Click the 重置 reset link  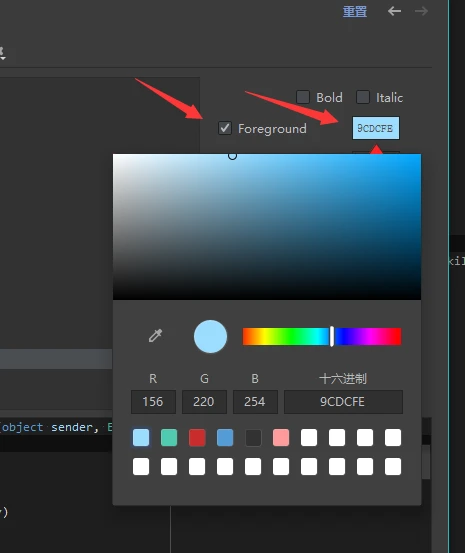[355, 11]
